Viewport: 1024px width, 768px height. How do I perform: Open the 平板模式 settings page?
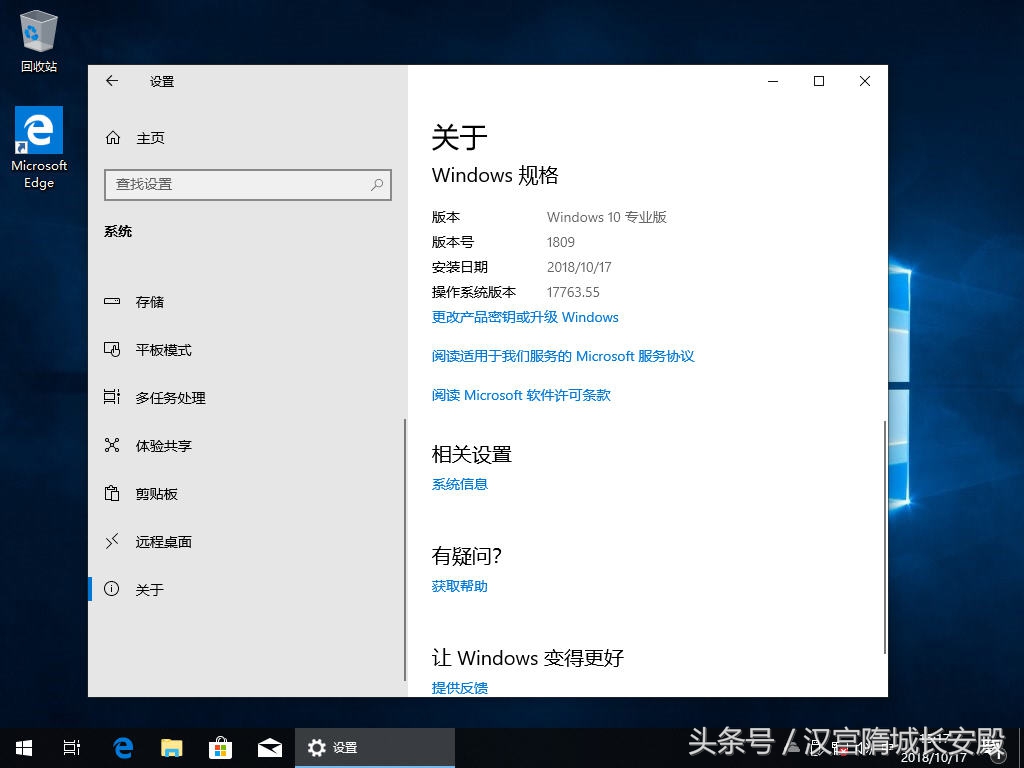pyautogui.click(x=246, y=350)
